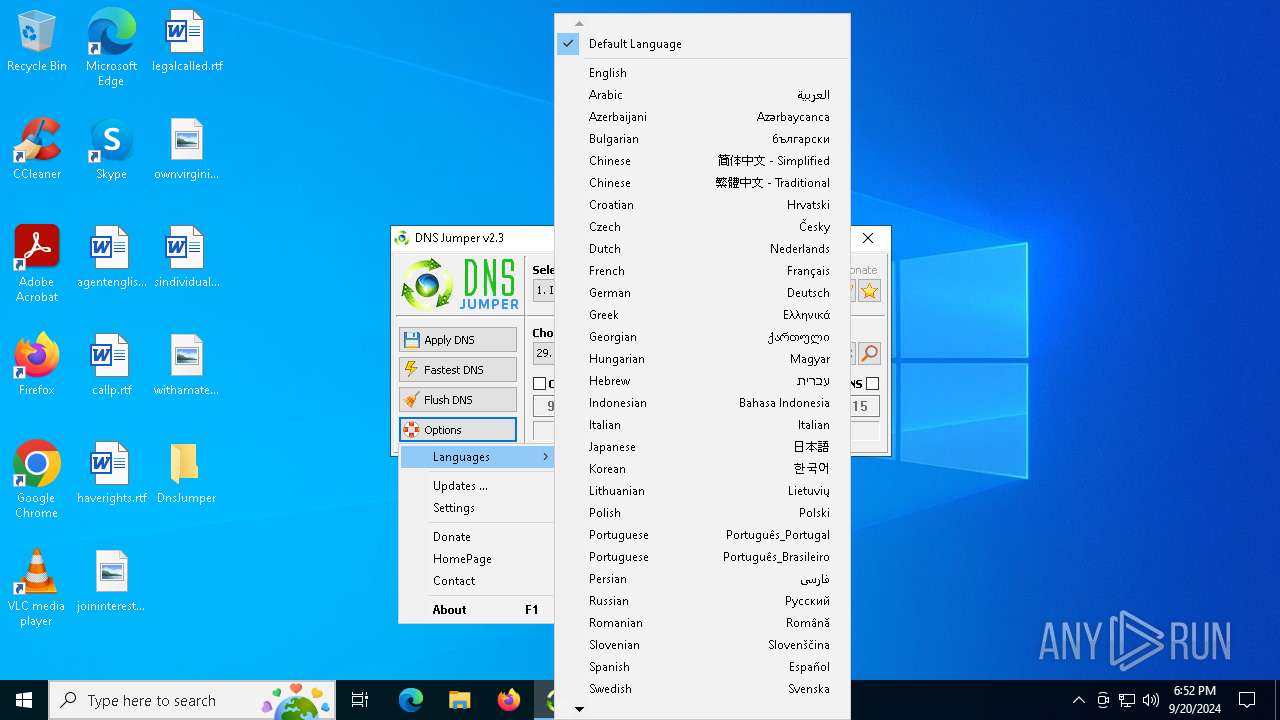
Task: Select Croatian Hrvatski
Action: pyautogui.click(x=702, y=205)
